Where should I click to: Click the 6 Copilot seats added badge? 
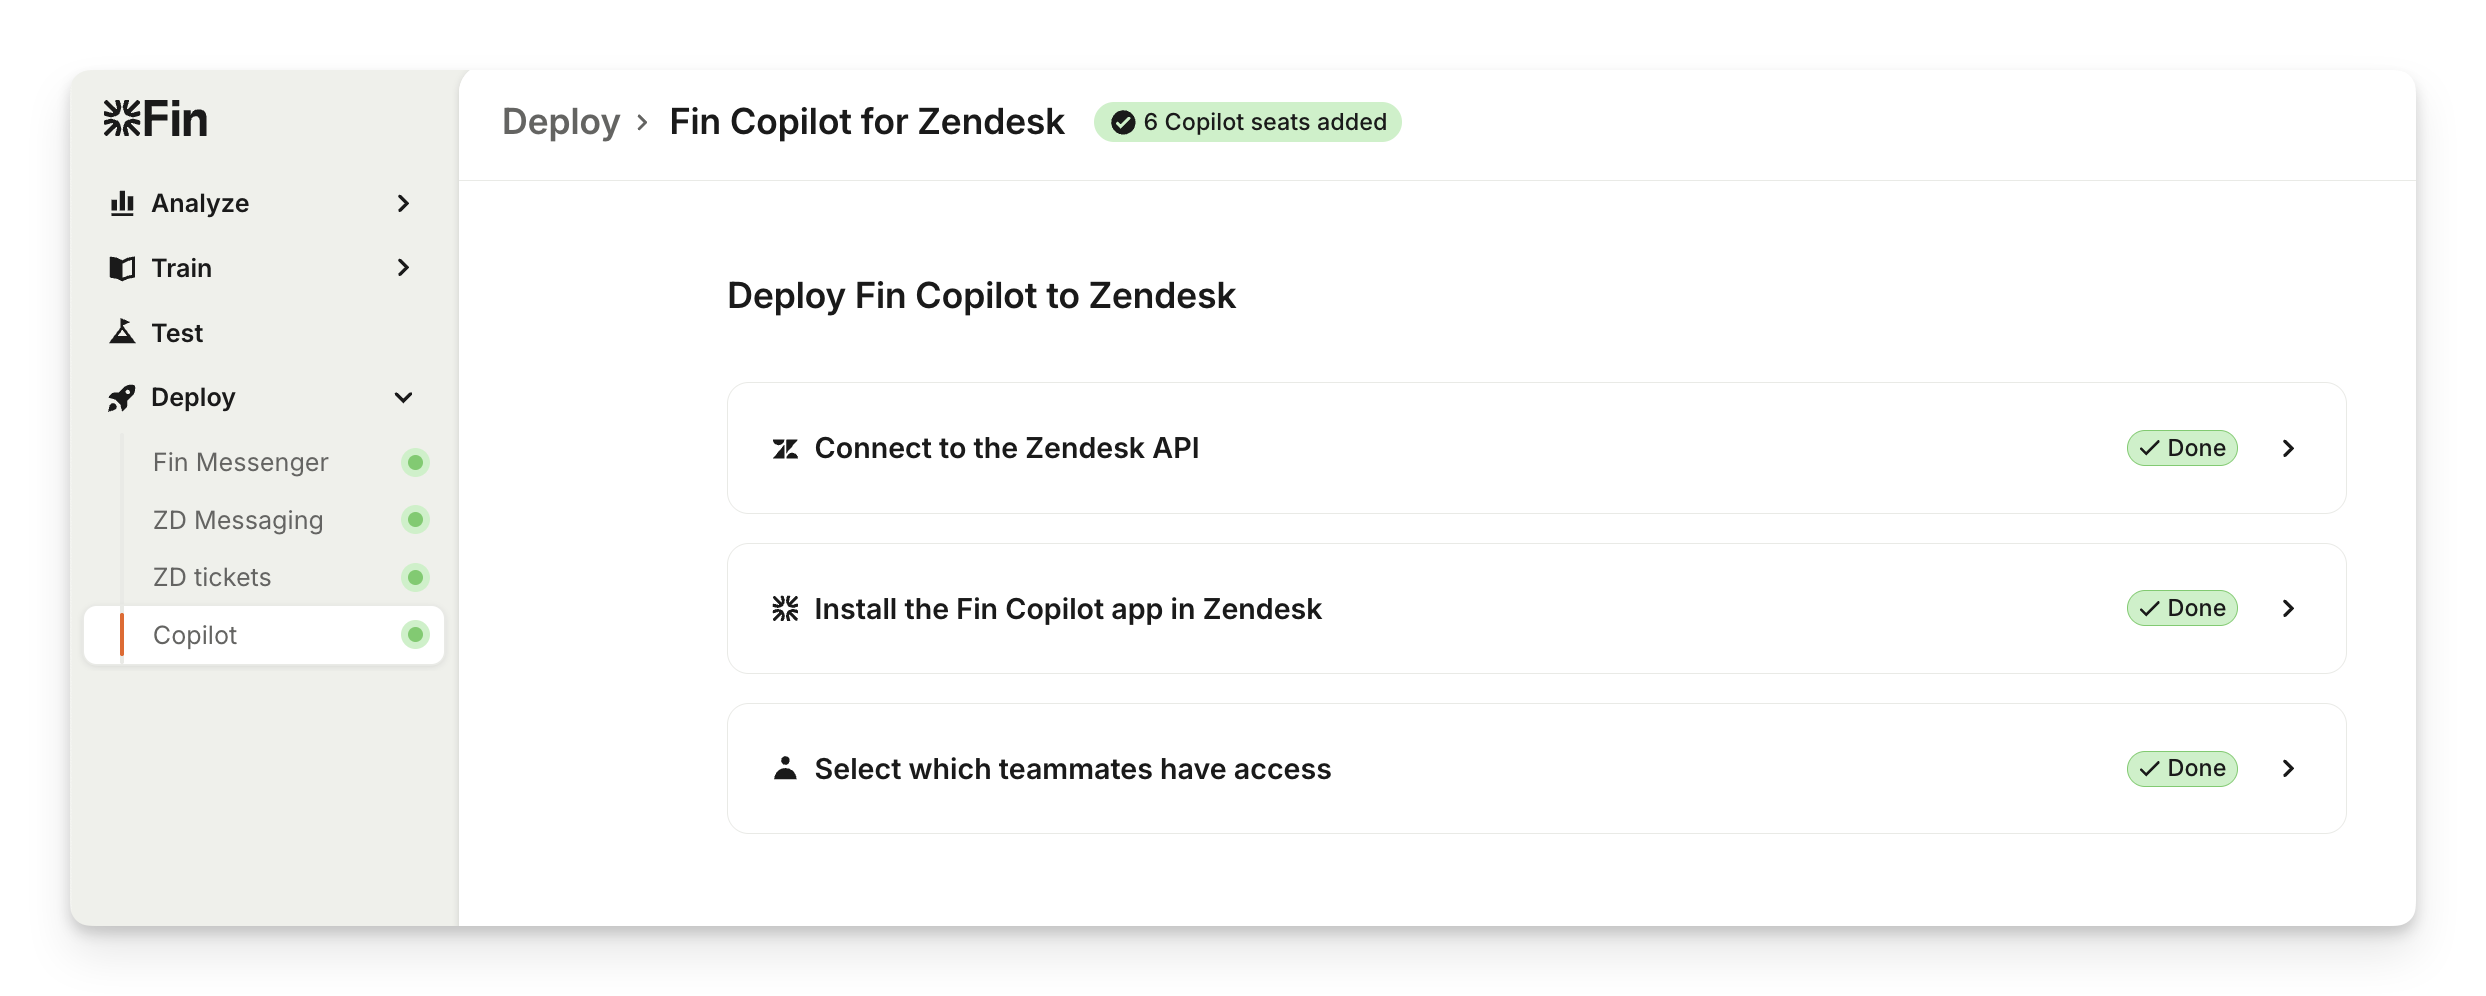pos(1247,122)
